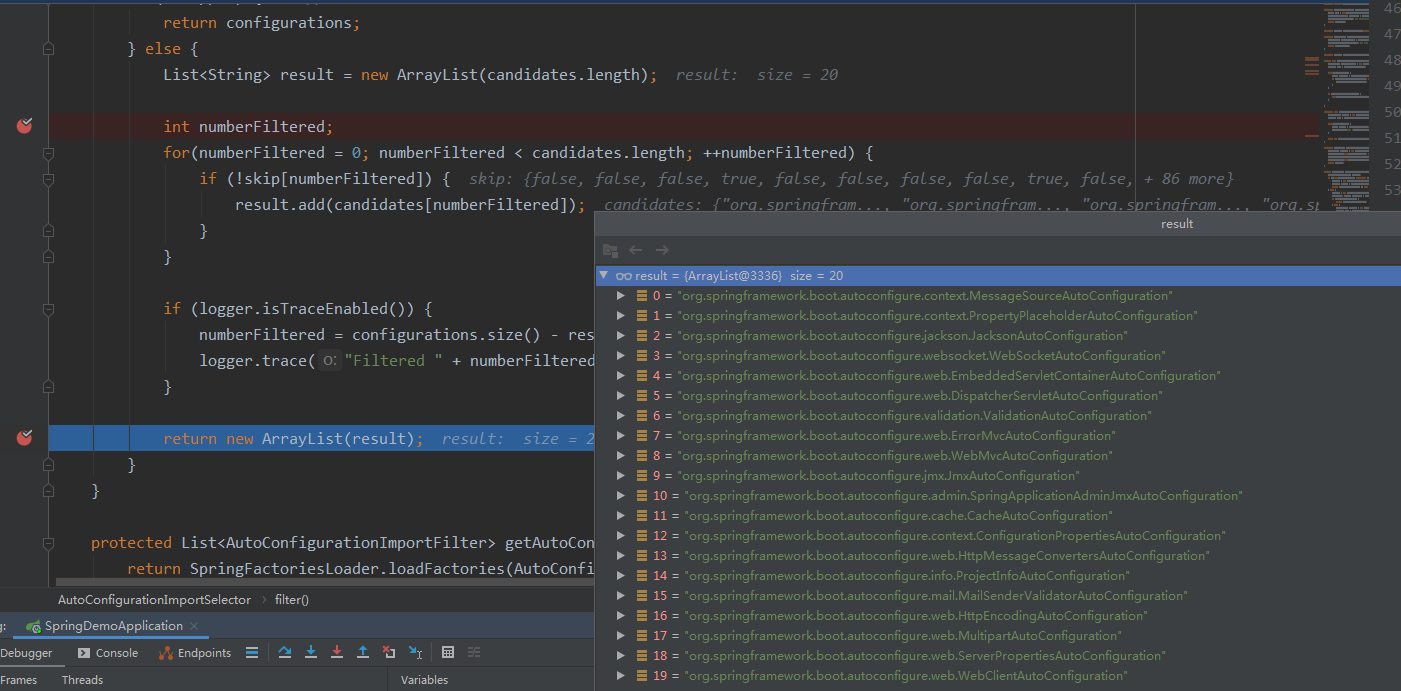Click the Drop Frame icon
Screen dimensions: 1401x691
coord(389,652)
